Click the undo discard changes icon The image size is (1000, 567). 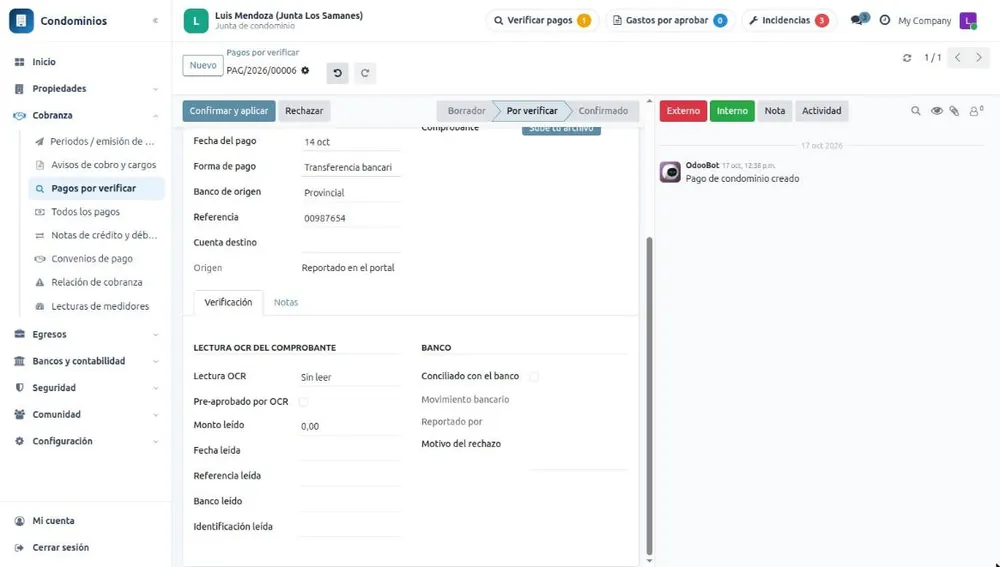click(338, 73)
